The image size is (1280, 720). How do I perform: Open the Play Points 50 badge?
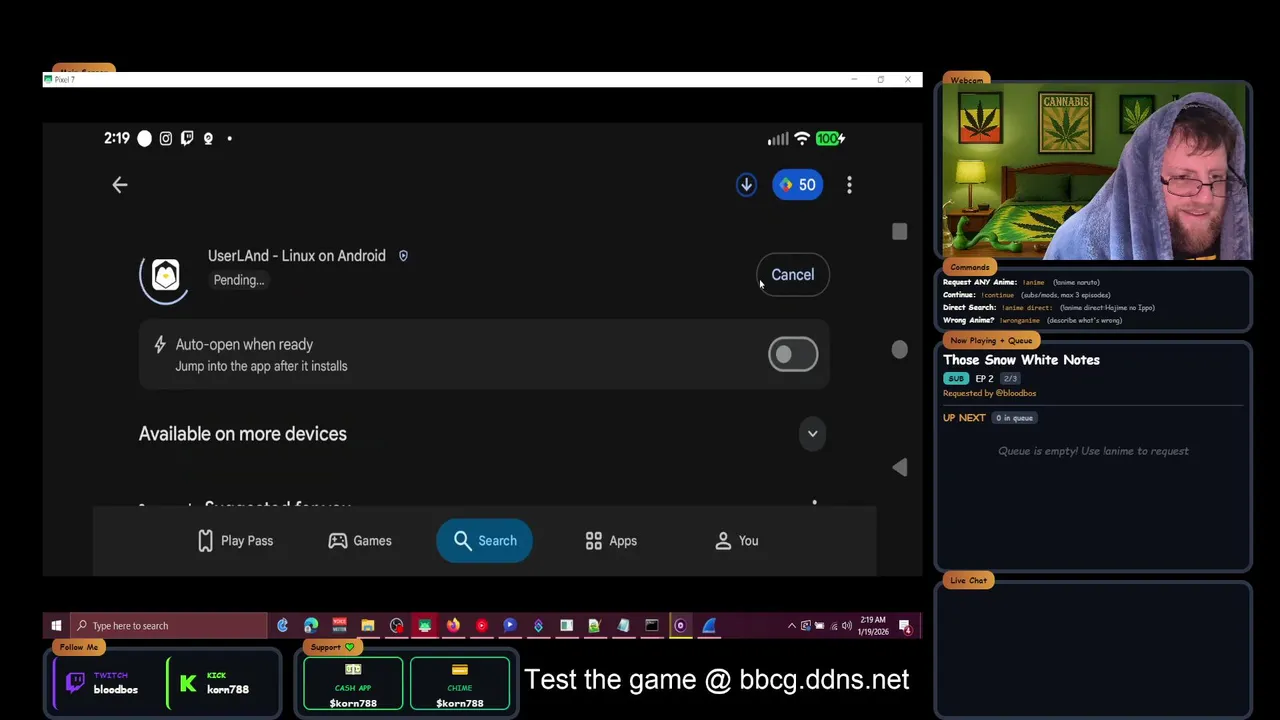tap(797, 184)
